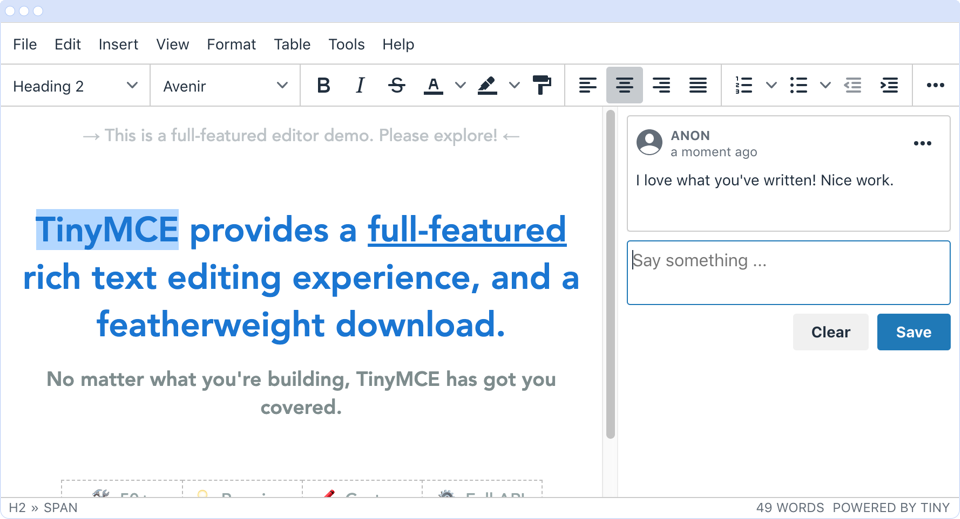Click the 'full-featured editor demo' intro line
This screenshot has height=519, width=960.
[301, 136]
